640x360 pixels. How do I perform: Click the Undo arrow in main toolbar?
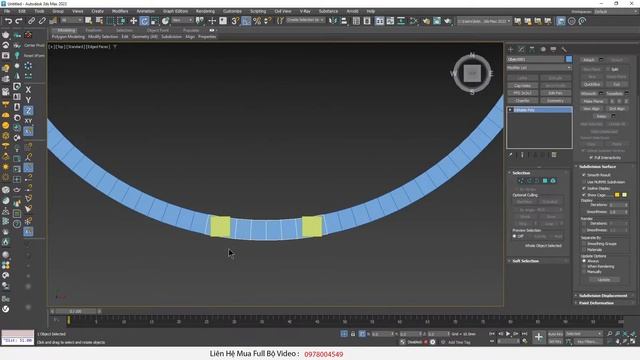pos(8,21)
